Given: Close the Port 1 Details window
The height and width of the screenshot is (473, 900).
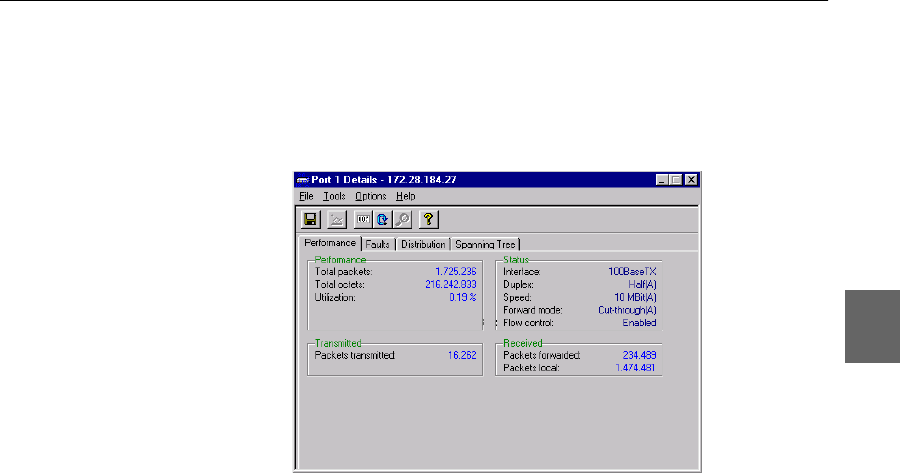Looking at the screenshot, I should click(x=690, y=180).
